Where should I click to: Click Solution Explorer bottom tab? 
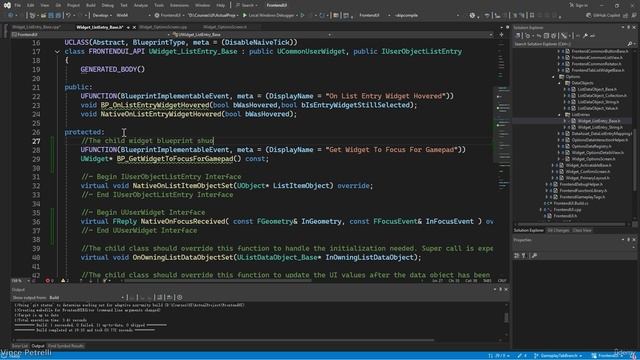529,231
